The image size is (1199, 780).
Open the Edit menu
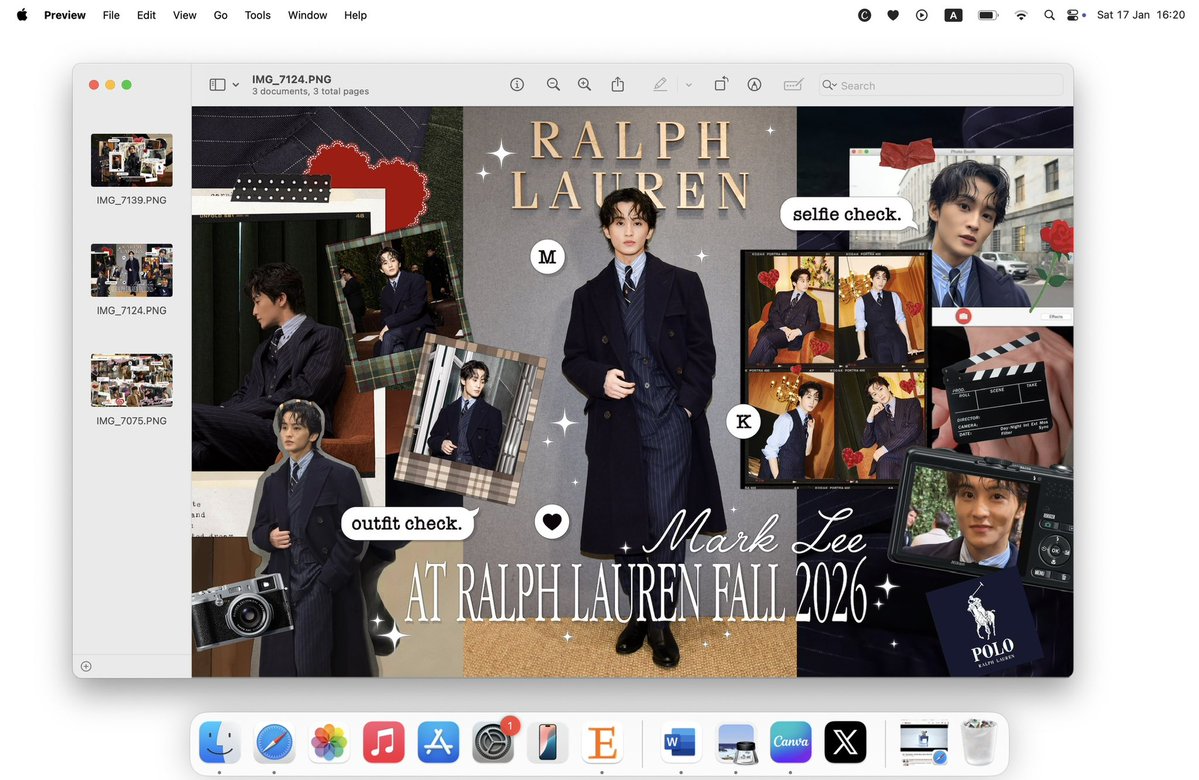[x=146, y=15]
